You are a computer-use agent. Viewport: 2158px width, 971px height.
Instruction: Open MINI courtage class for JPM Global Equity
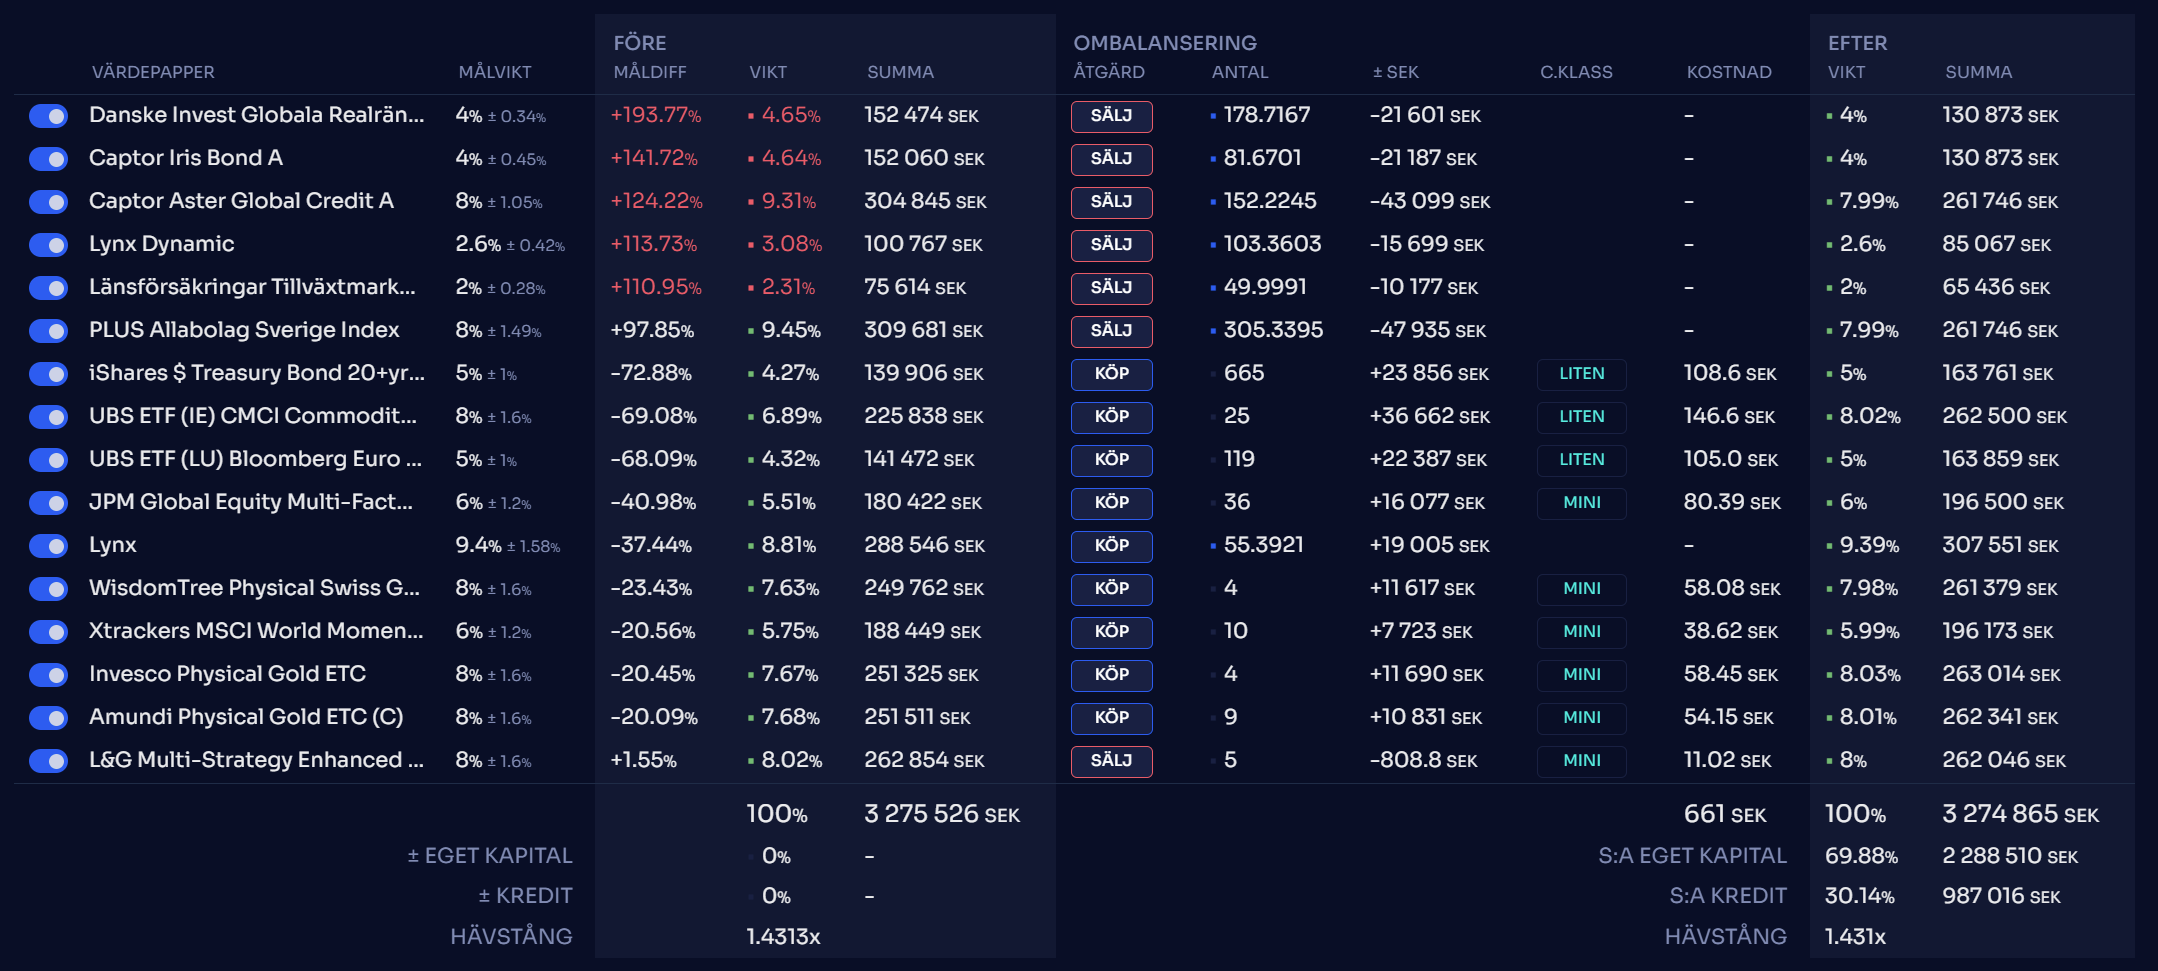(x=1581, y=503)
